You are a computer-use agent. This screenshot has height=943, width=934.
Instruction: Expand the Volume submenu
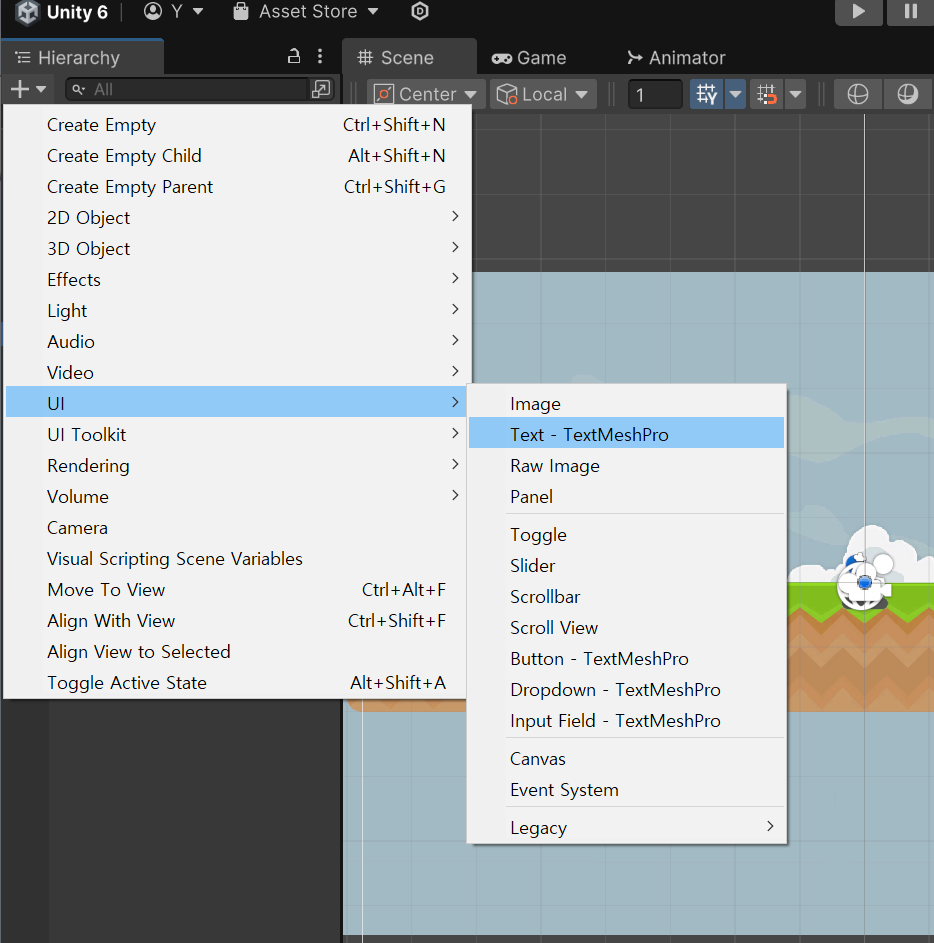pos(236,497)
